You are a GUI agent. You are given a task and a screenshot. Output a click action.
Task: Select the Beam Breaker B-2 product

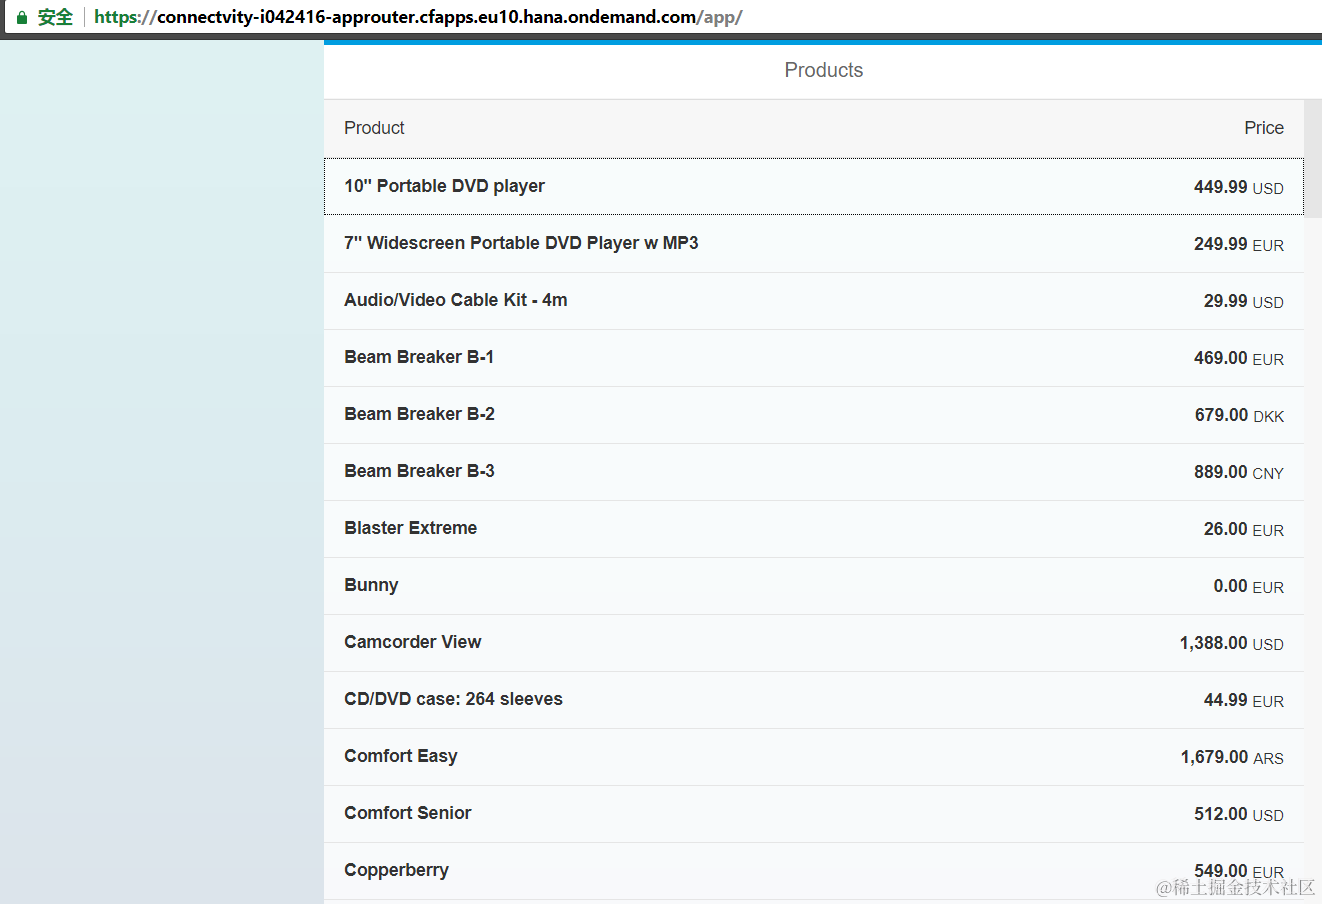tap(814, 415)
